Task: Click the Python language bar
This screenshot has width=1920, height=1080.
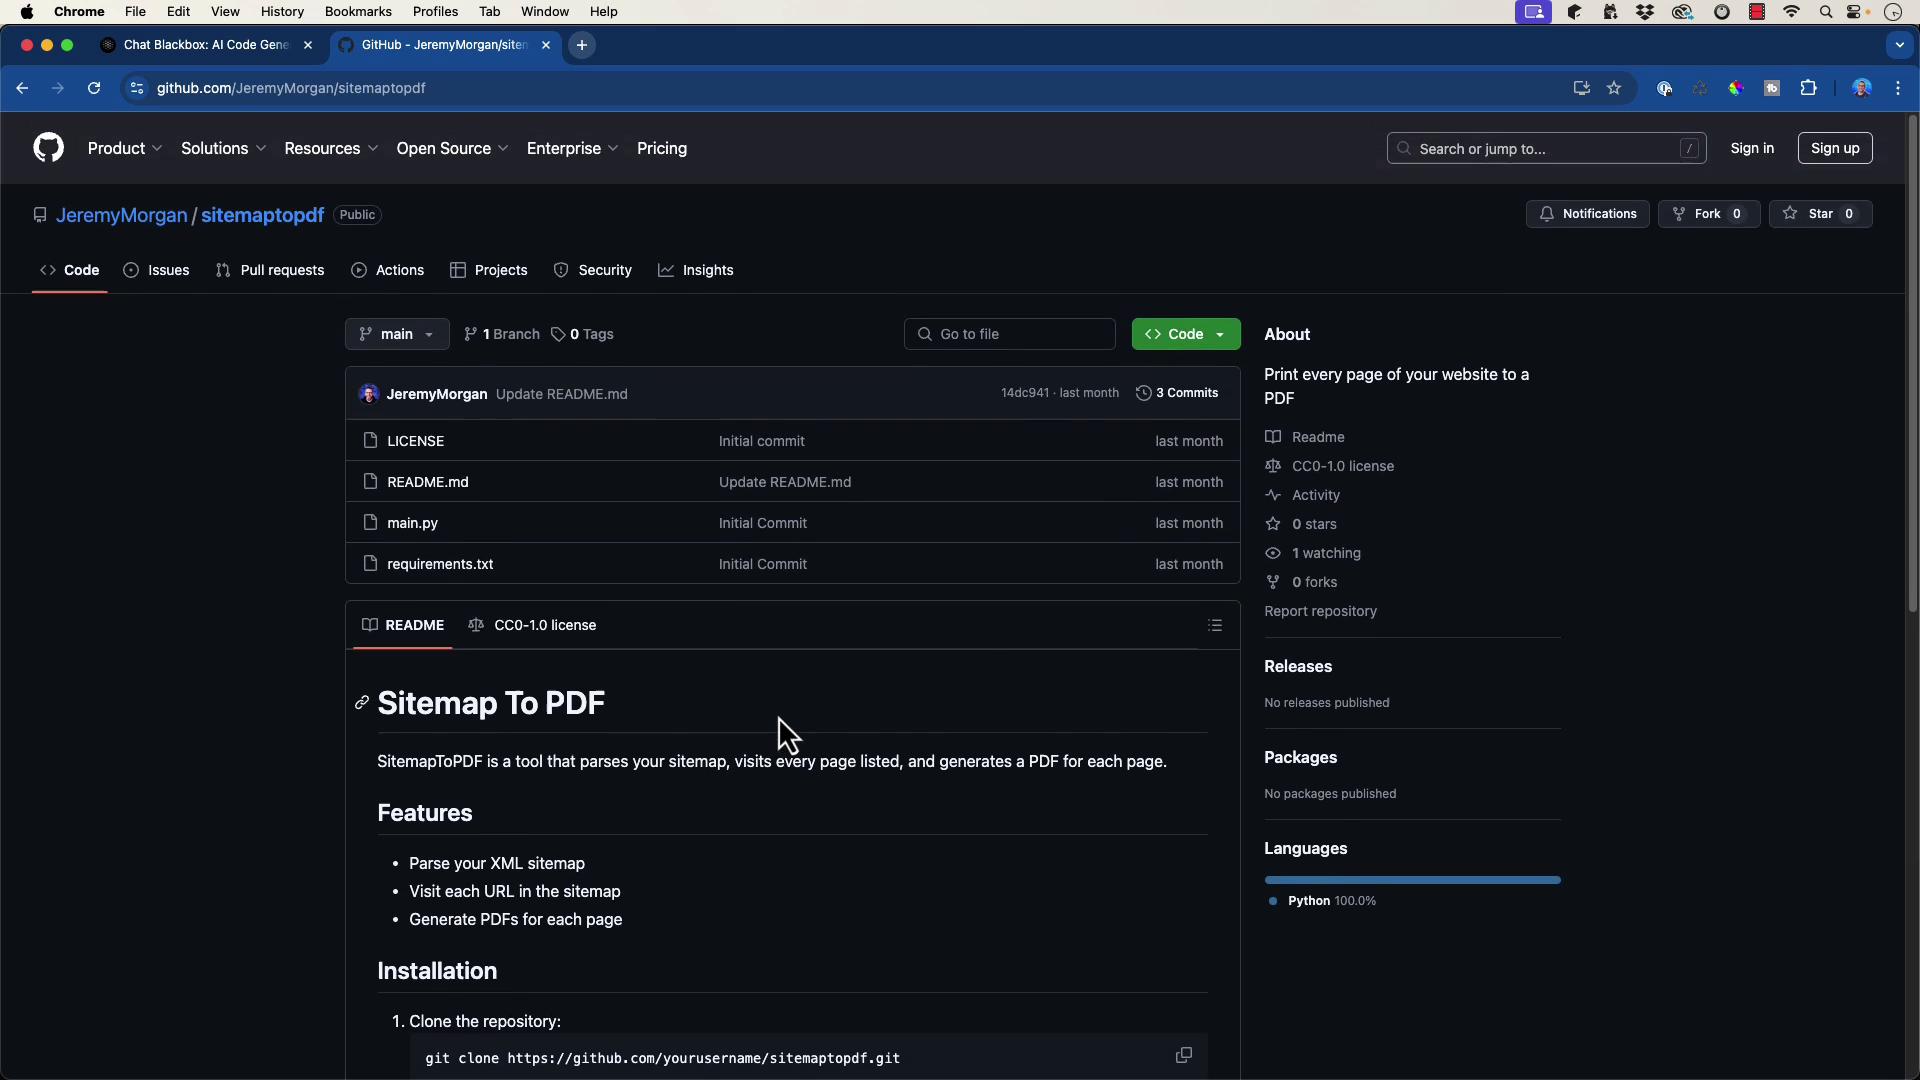Action: tap(1411, 880)
